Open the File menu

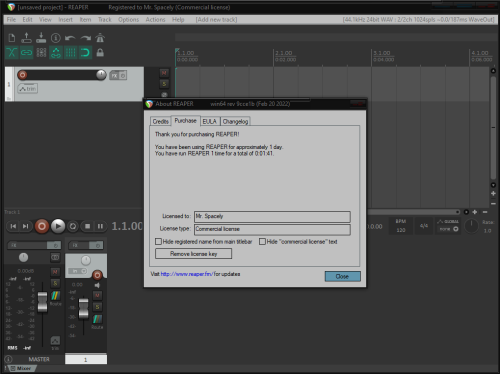[11, 20]
